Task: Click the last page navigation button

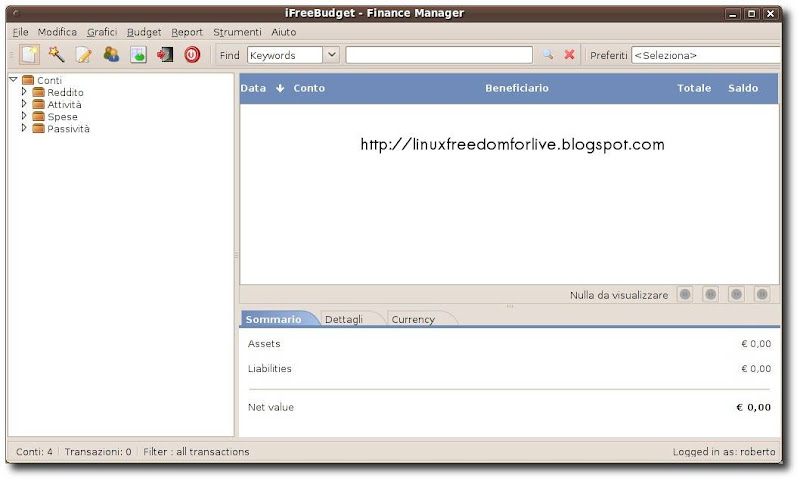Action: [762, 294]
